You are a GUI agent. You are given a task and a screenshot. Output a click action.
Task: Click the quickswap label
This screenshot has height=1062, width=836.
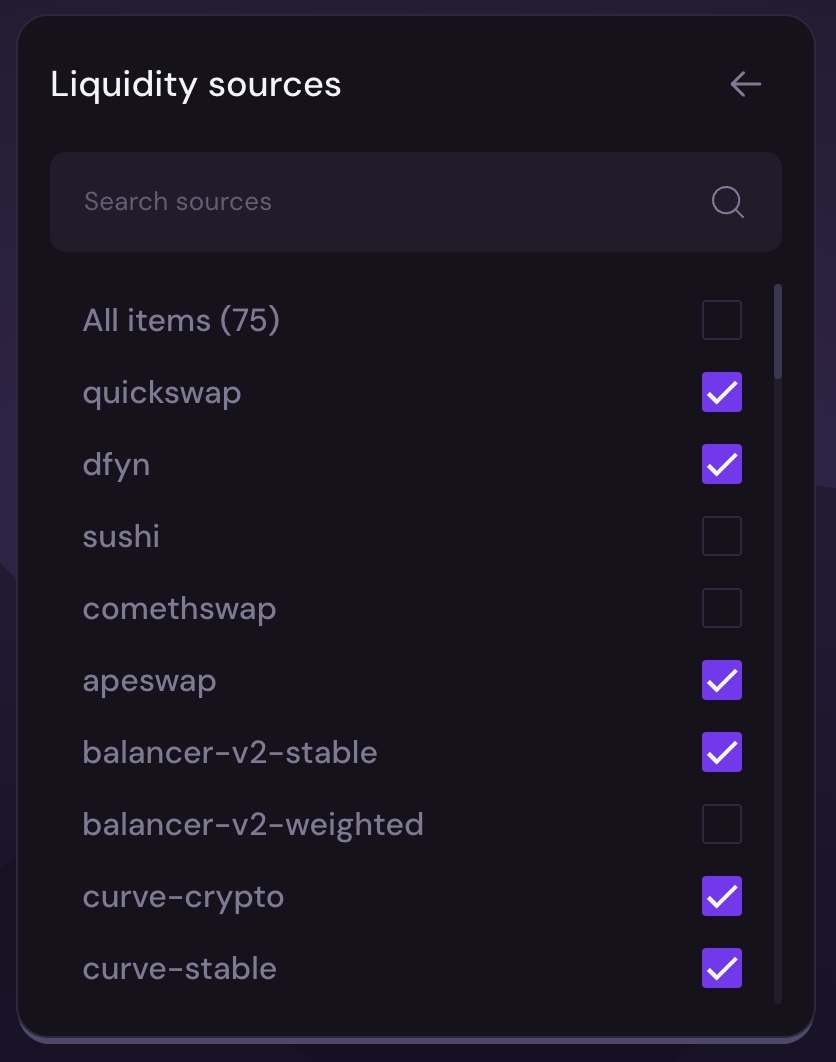point(162,393)
